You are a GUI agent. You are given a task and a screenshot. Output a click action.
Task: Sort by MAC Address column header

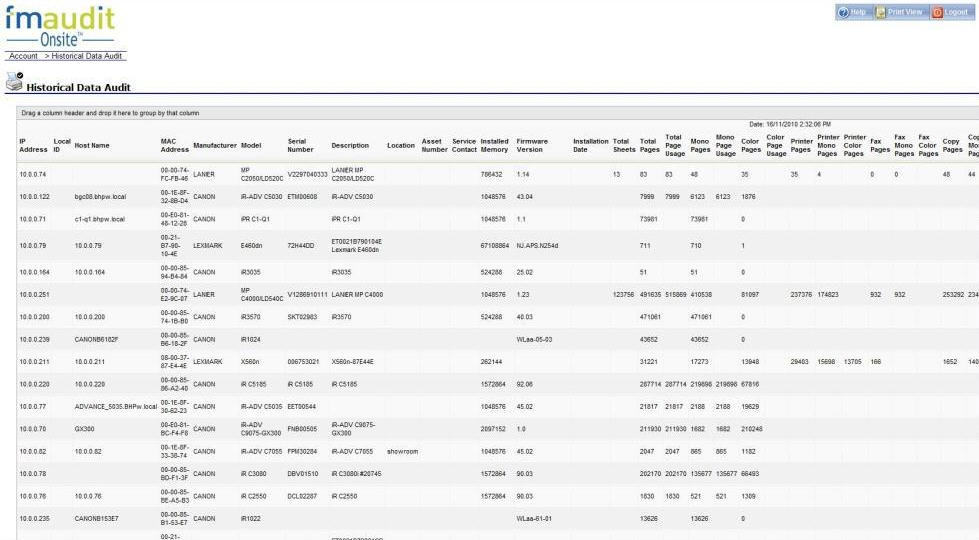coord(174,145)
